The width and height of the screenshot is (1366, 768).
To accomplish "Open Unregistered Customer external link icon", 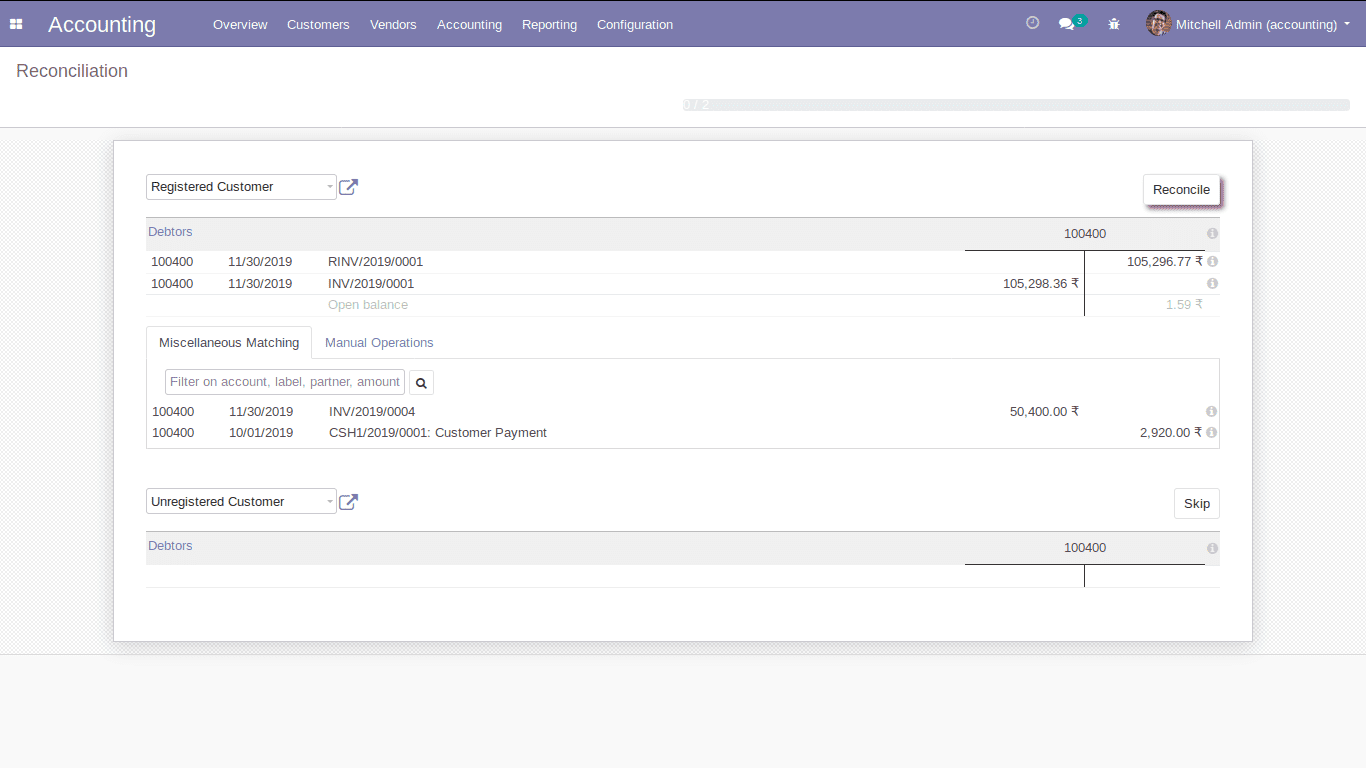I will 348,502.
